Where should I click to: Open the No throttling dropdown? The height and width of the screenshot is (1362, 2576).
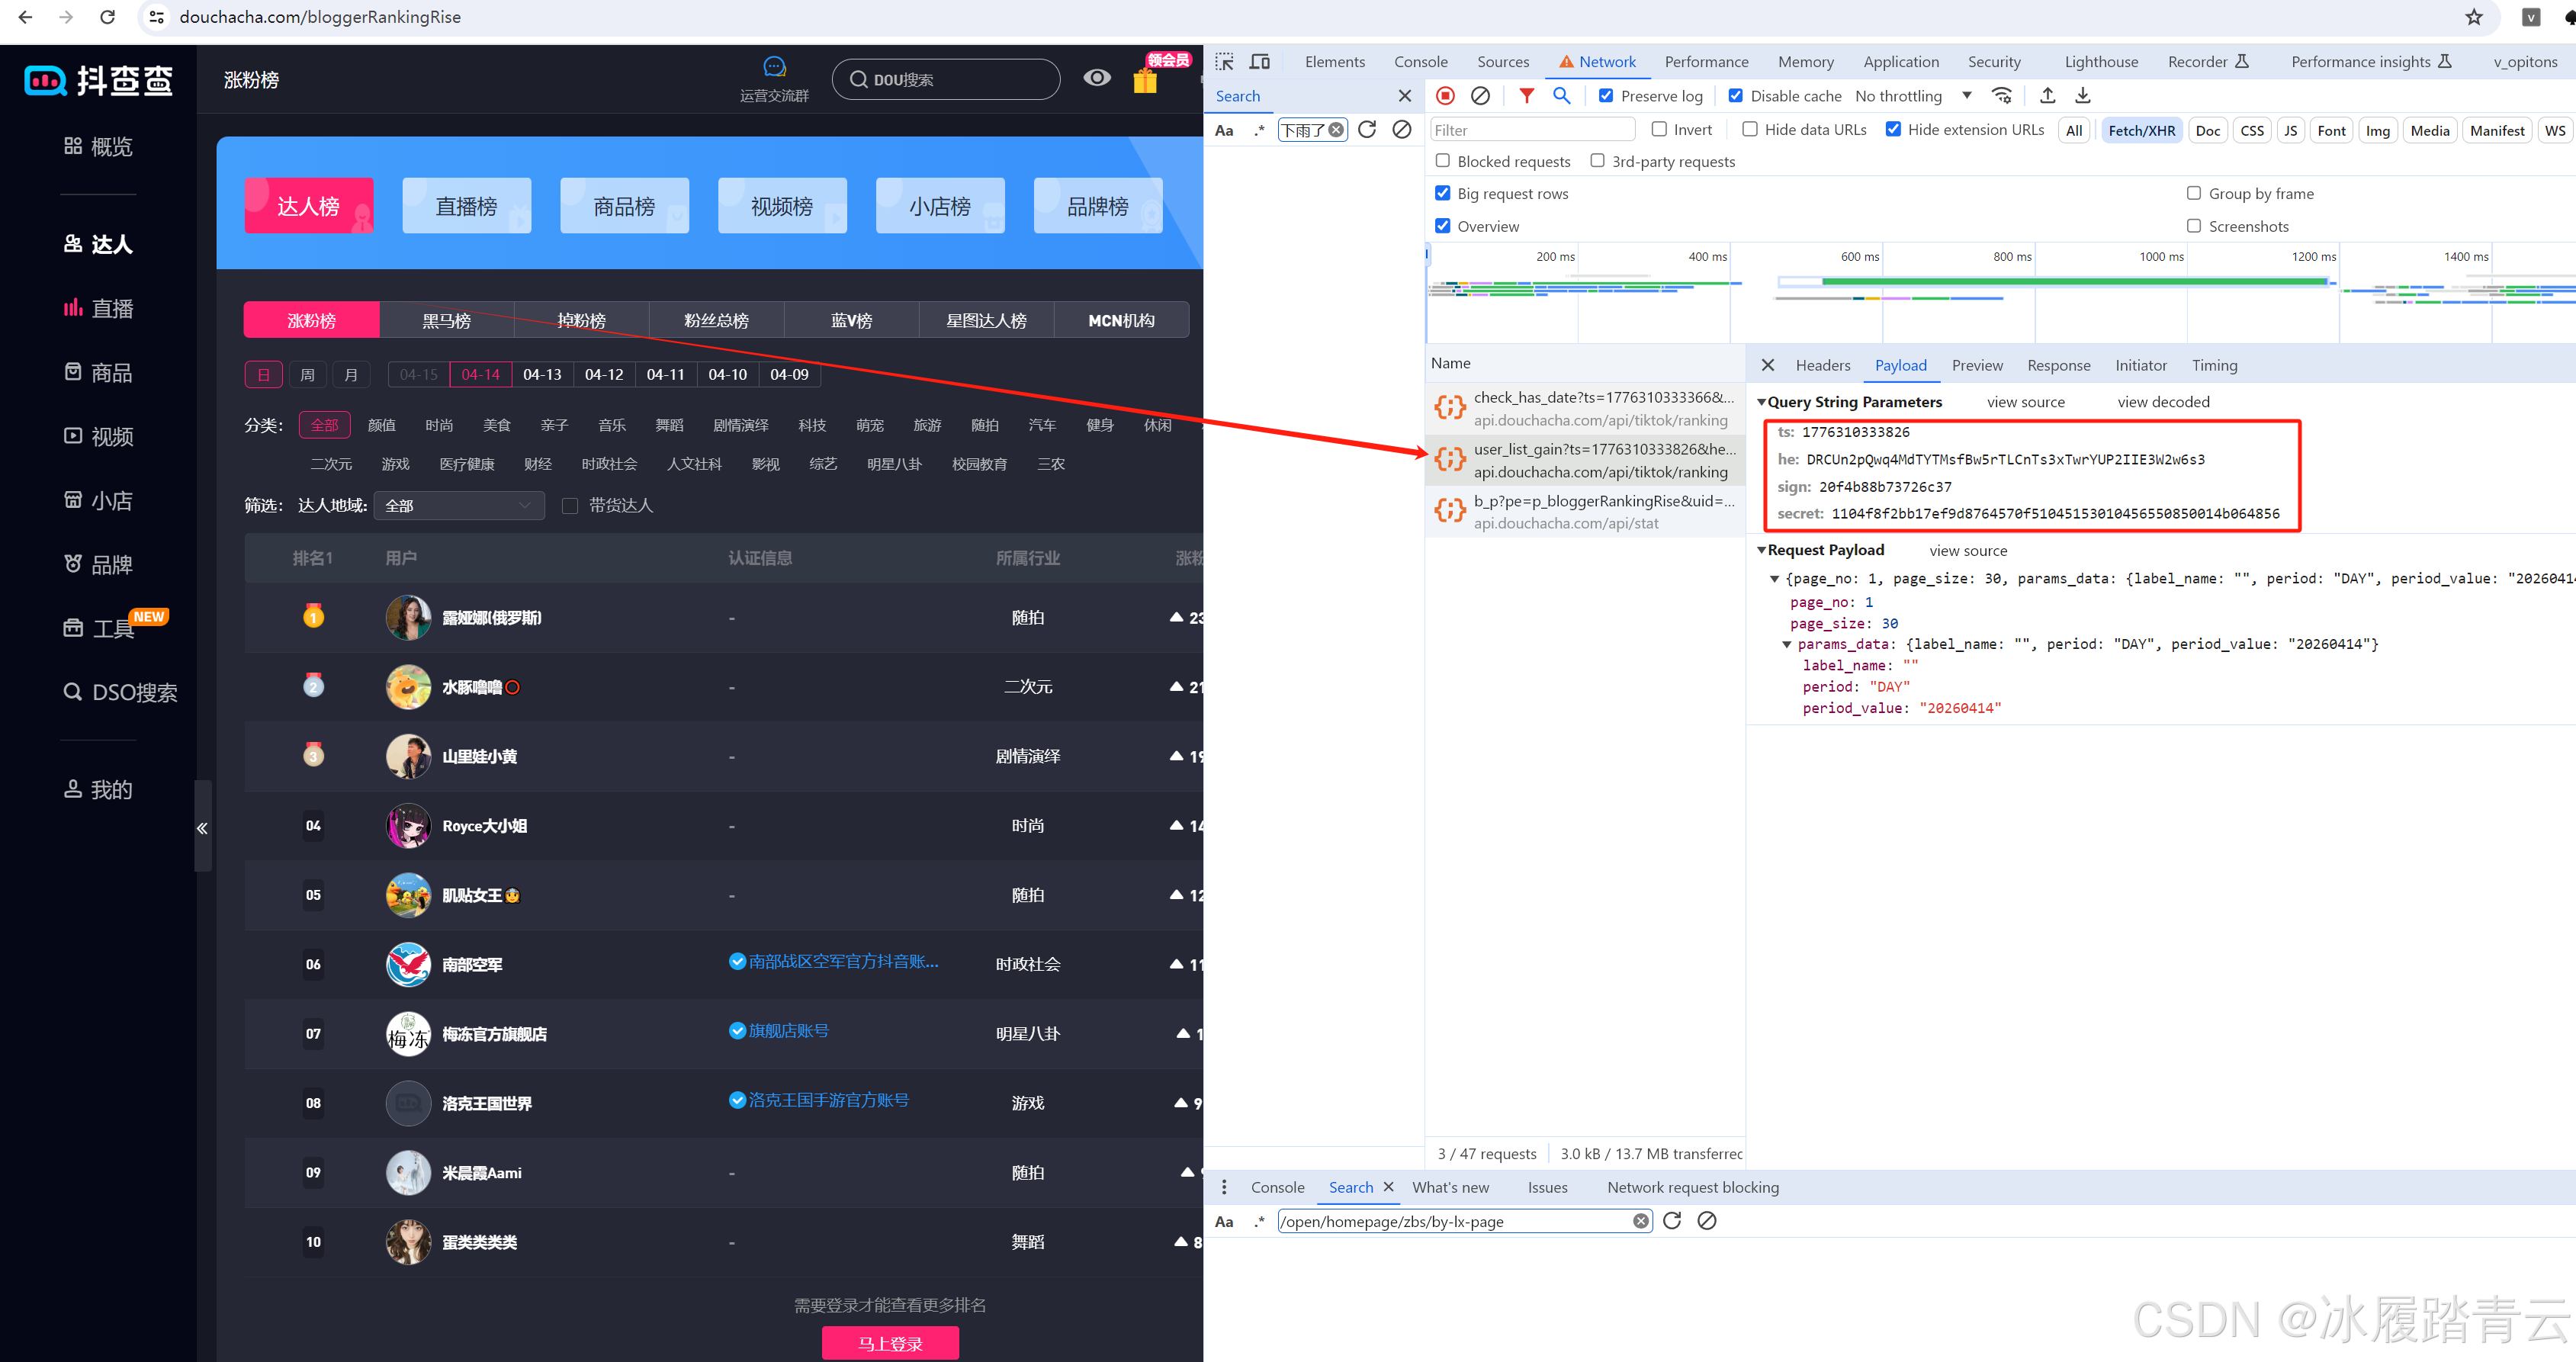[1912, 96]
